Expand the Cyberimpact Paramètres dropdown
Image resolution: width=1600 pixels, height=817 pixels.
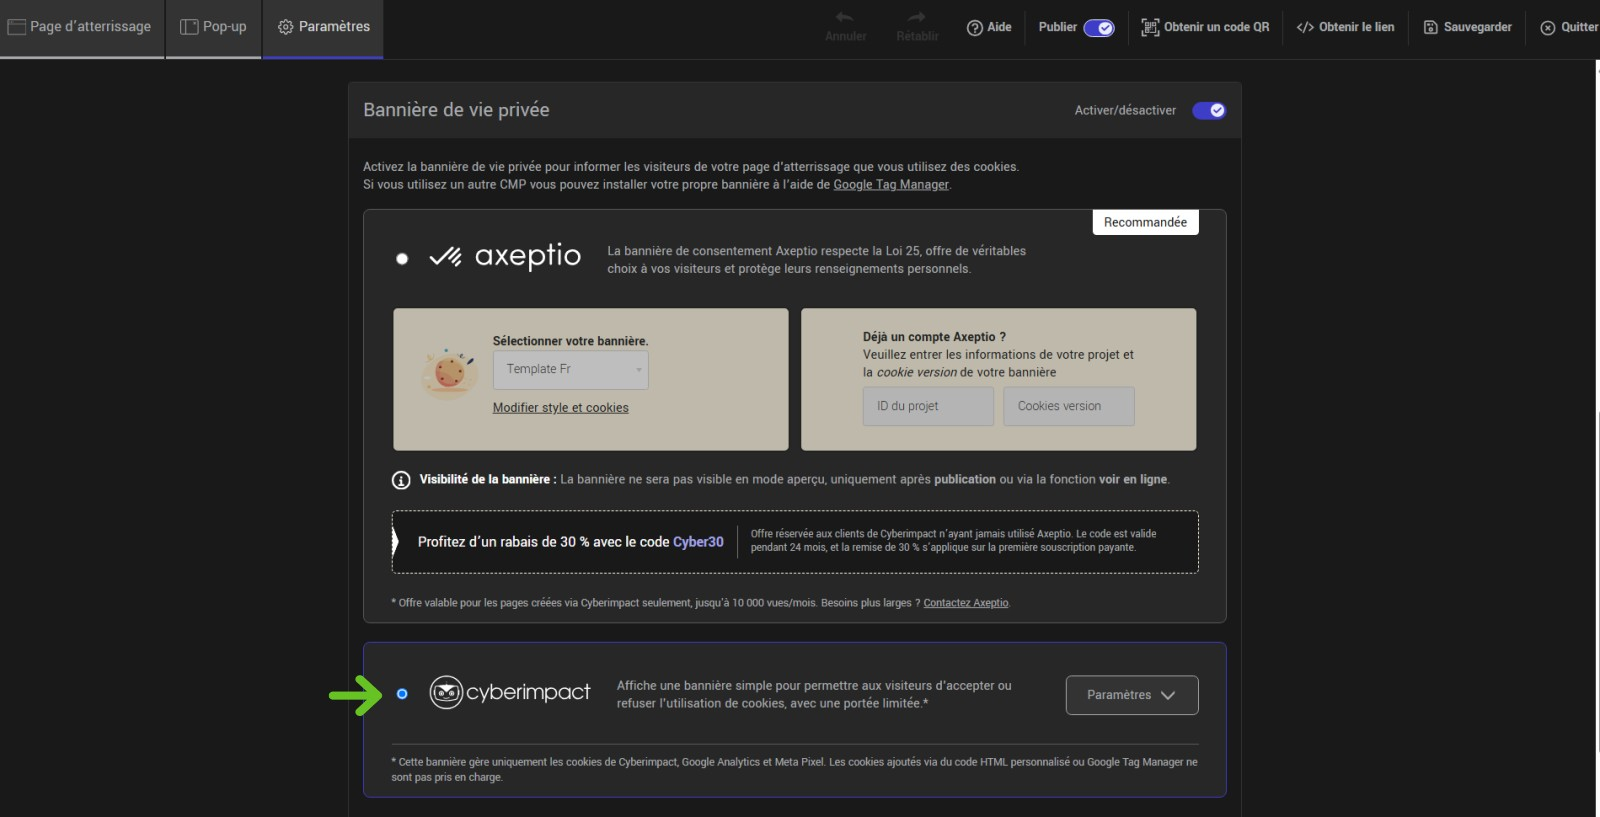pos(1131,695)
